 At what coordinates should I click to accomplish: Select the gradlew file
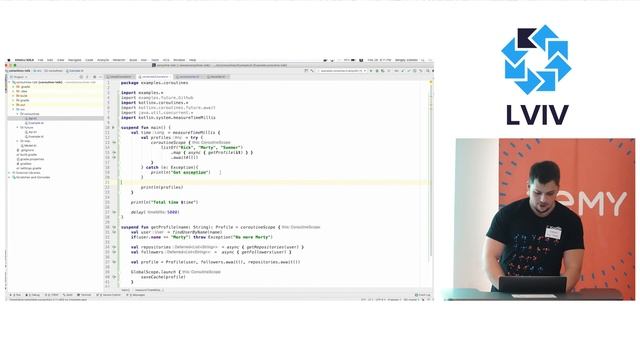24,164
